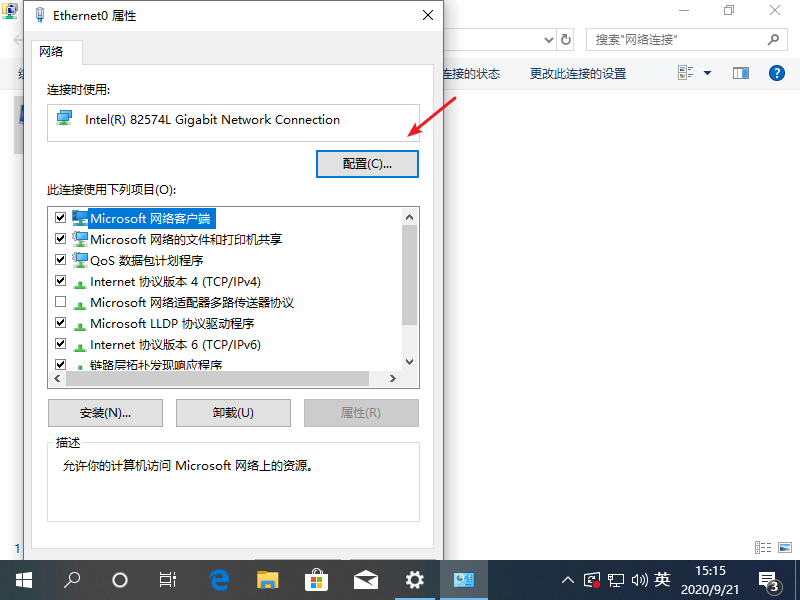Viewport: 800px width, 600px height.
Task: Toggle Microsoft LLDP 协议驱动程序 checkbox
Action: (x=61, y=323)
